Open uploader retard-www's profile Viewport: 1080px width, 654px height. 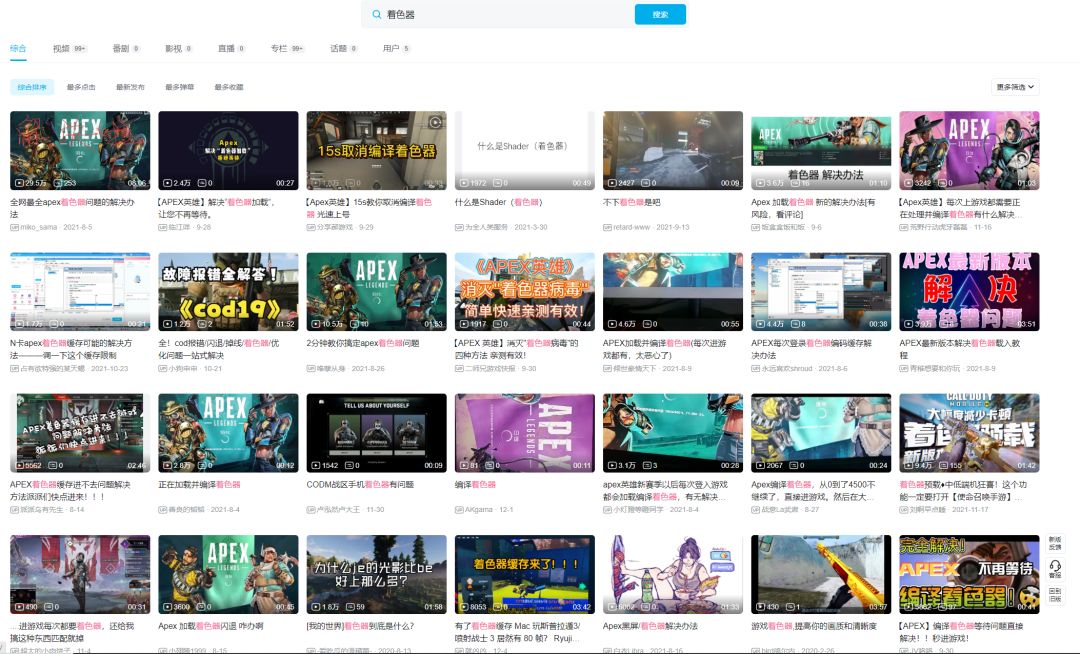[x=632, y=226]
